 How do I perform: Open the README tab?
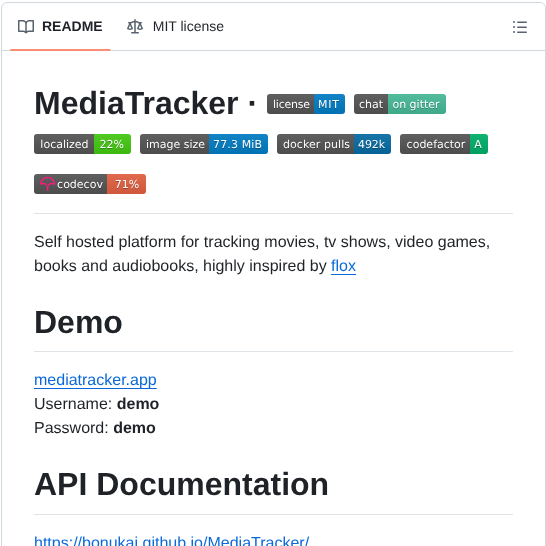click(x=60, y=26)
